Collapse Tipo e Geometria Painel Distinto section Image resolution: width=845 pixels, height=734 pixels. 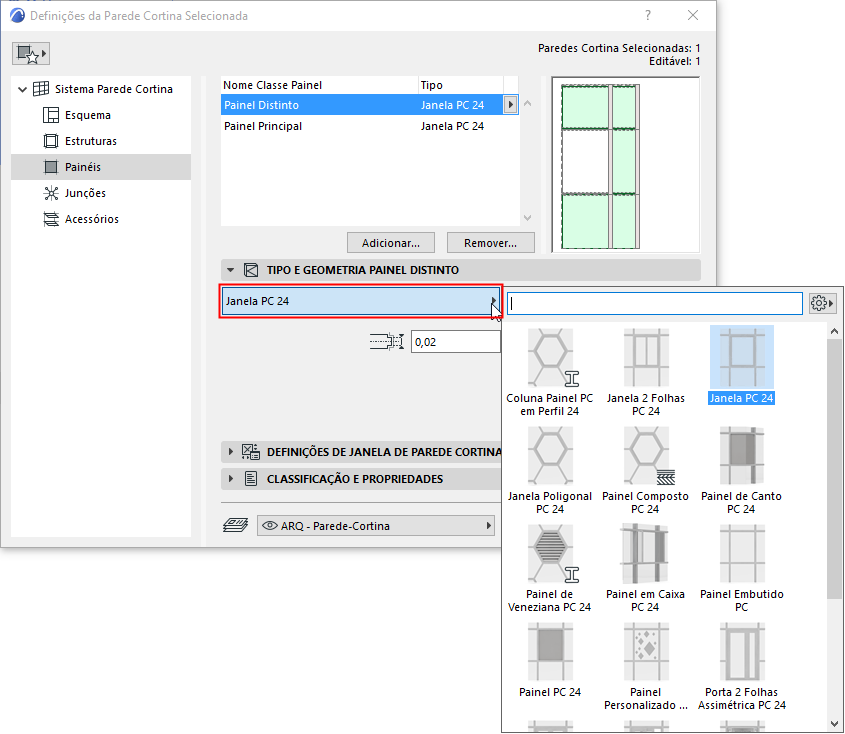[231, 270]
